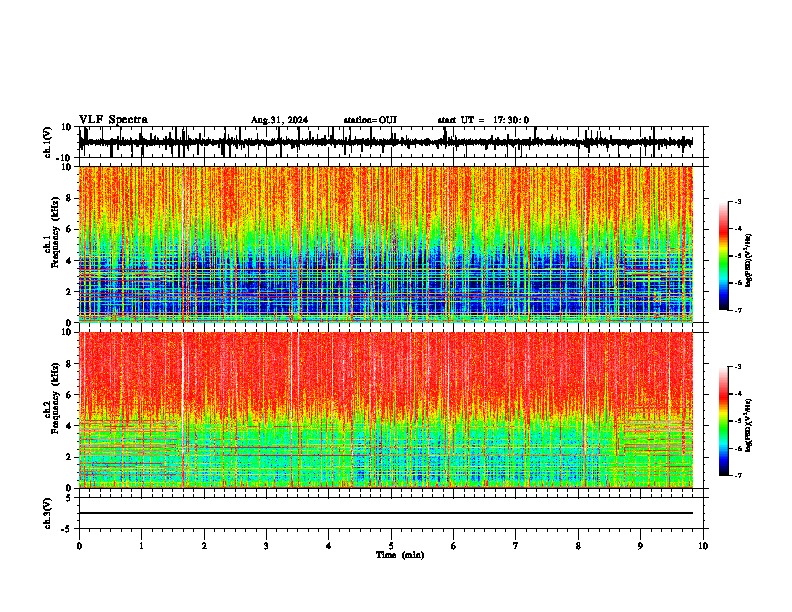Click the 'start UT = 17:30:0' label
The width and height of the screenshot is (792, 612).
coord(483,120)
